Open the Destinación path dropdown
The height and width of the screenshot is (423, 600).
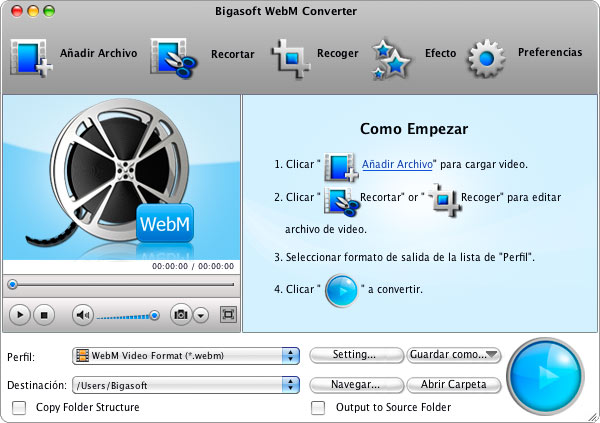[186, 385]
